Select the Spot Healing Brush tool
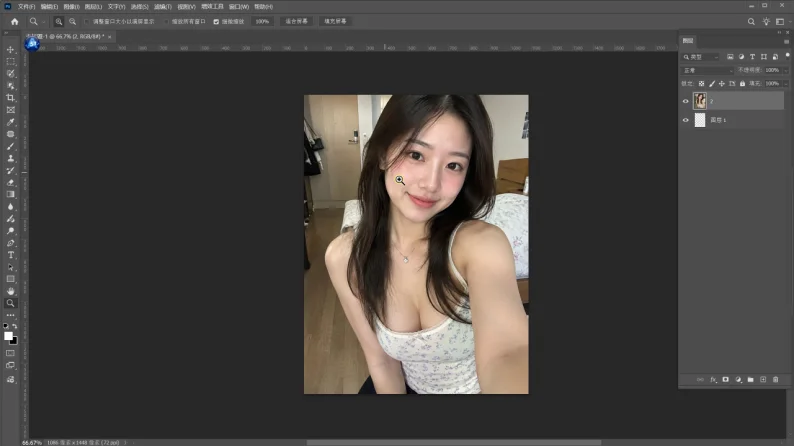This screenshot has width=794, height=447. point(11,134)
